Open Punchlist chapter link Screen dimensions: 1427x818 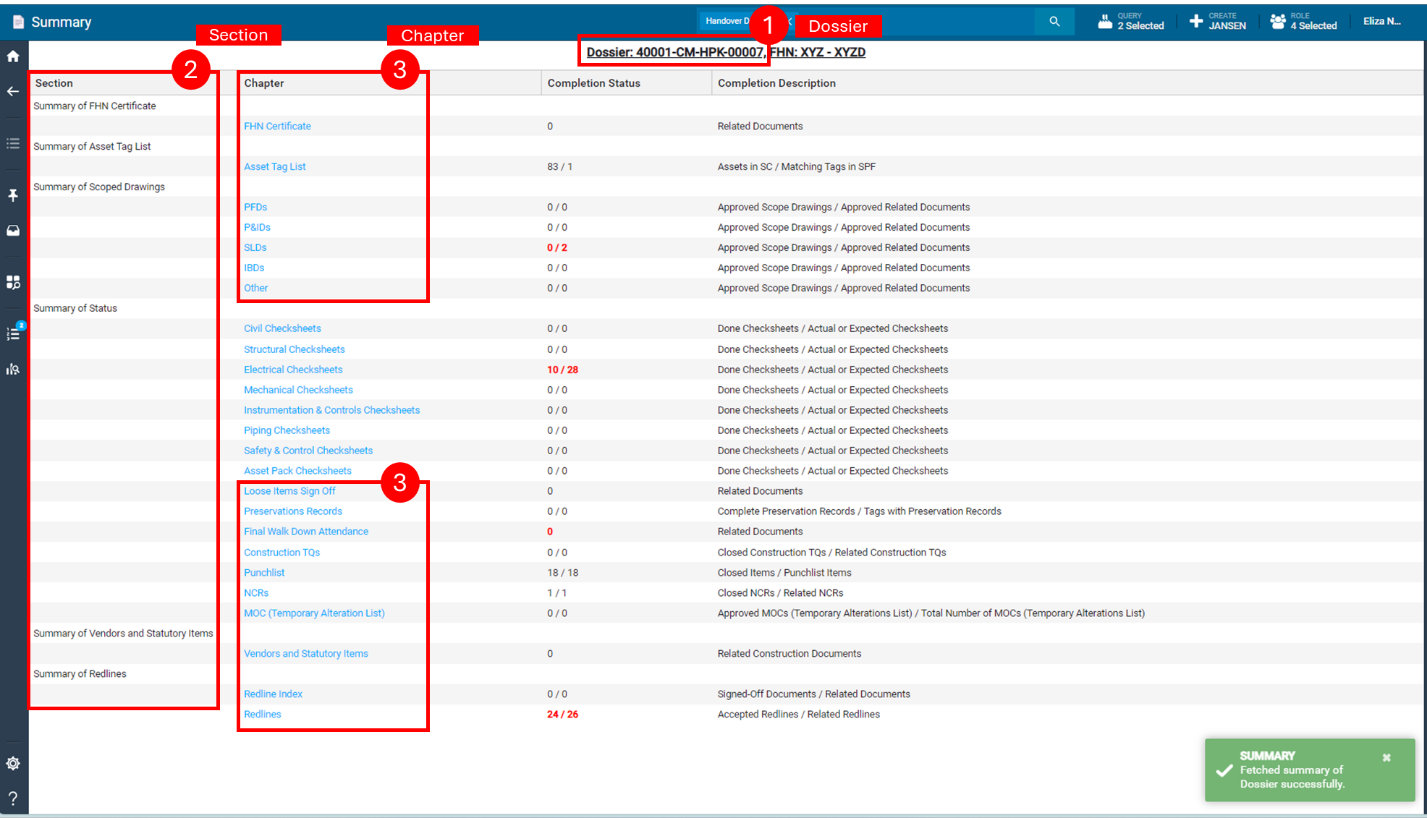[264, 573]
